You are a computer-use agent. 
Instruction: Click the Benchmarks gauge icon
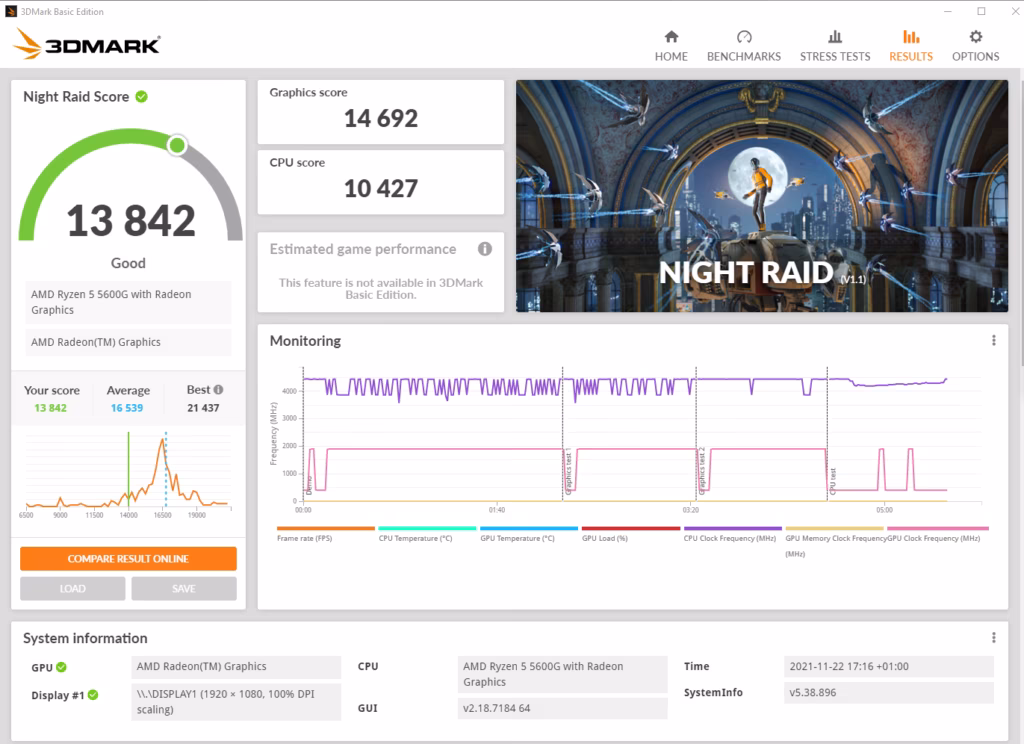[744, 37]
